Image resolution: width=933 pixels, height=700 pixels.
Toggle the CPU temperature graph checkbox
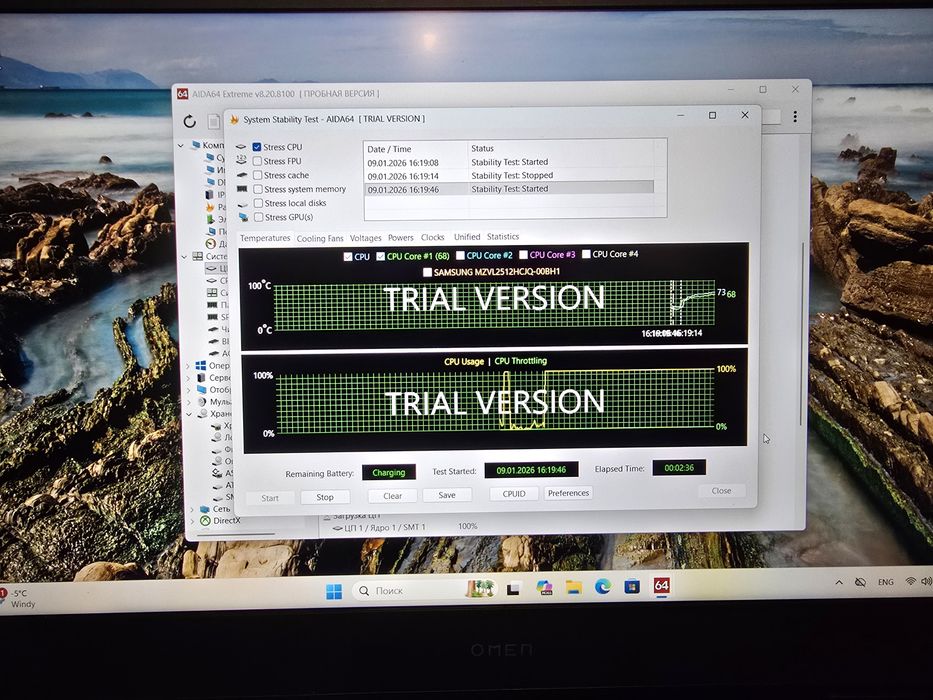(348, 257)
